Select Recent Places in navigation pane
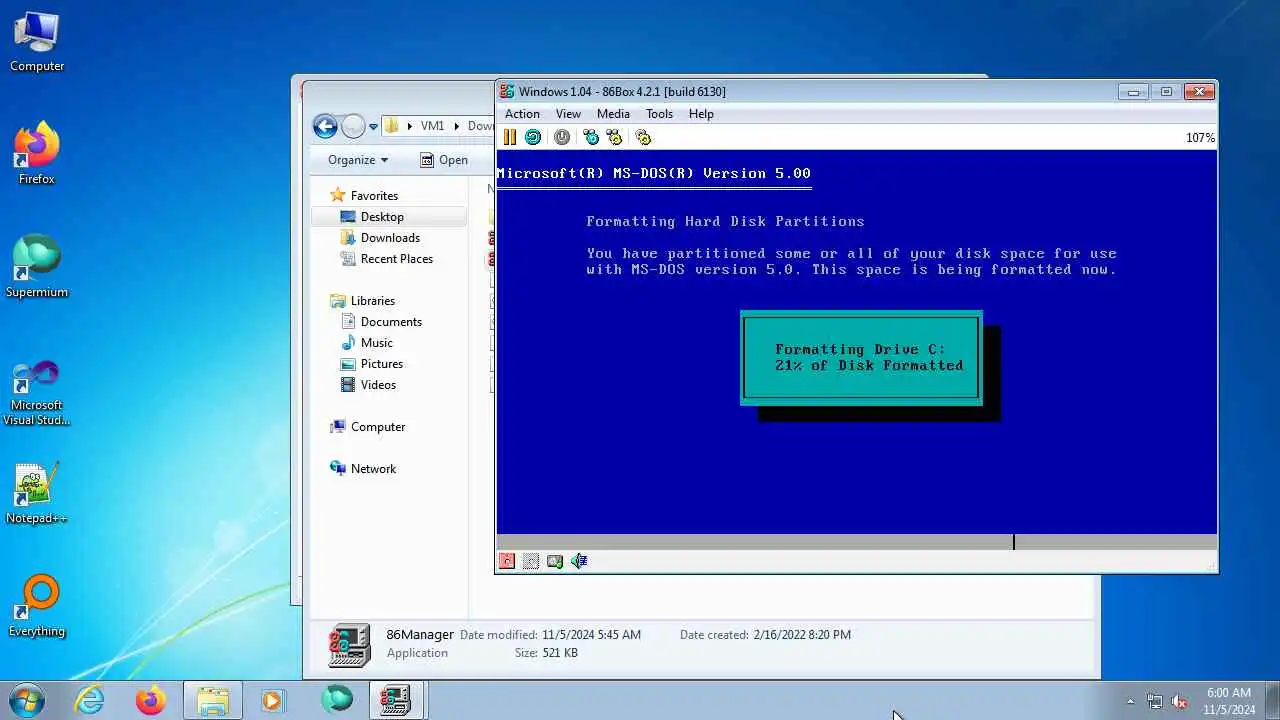 [397, 259]
